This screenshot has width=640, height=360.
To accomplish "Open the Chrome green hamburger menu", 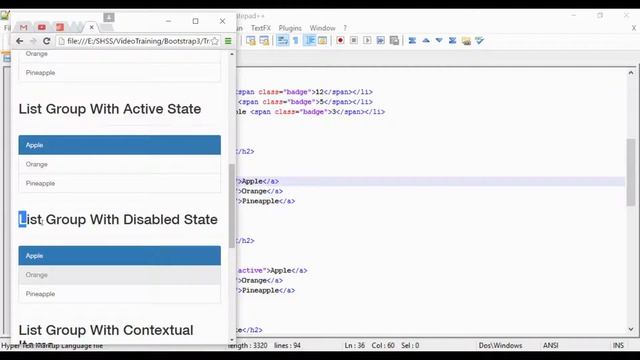I will pos(228,41).
